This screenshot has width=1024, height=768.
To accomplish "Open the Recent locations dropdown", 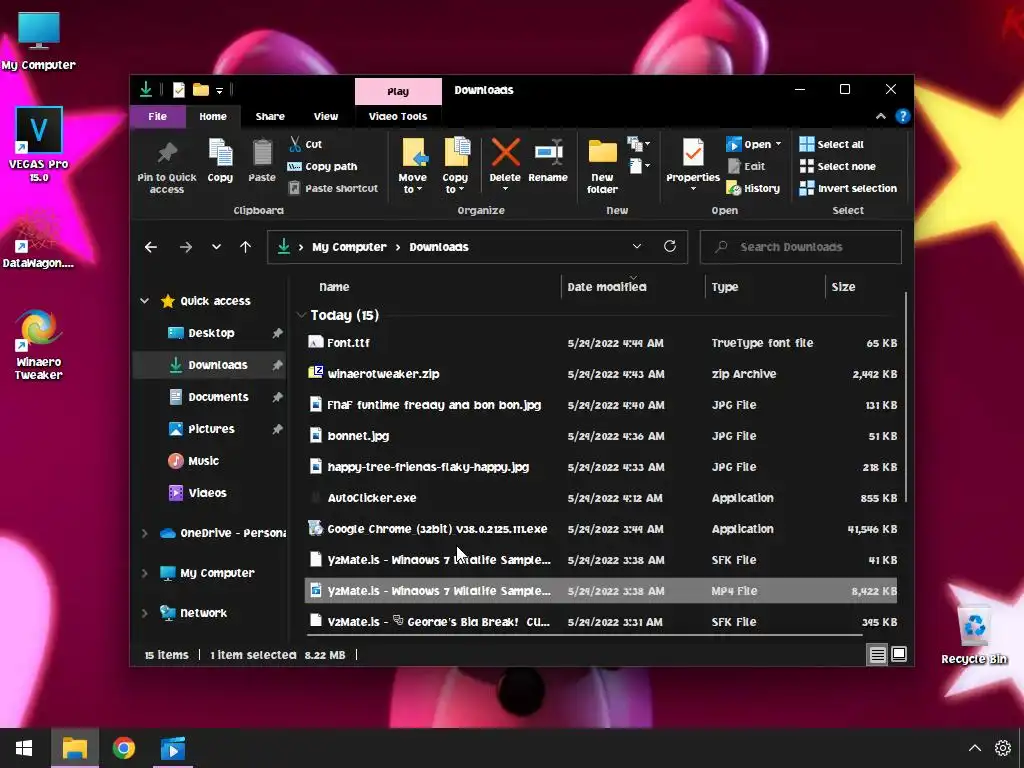I will pyautogui.click(x=216, y=247).
